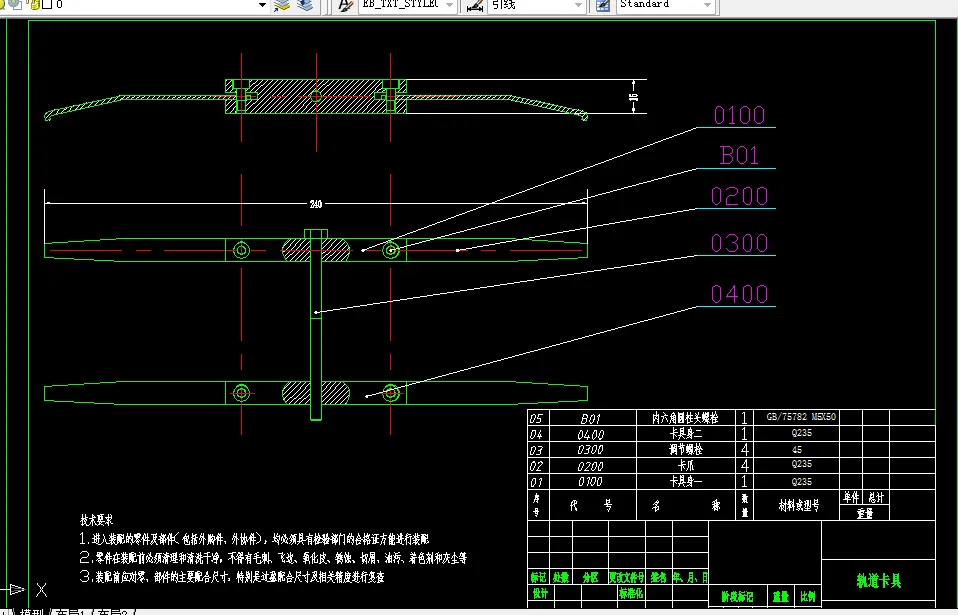Click the 内六角圆柱头螺栓 cell in parts list
This screenshot has width=958, height=615.
click(685, 418)
